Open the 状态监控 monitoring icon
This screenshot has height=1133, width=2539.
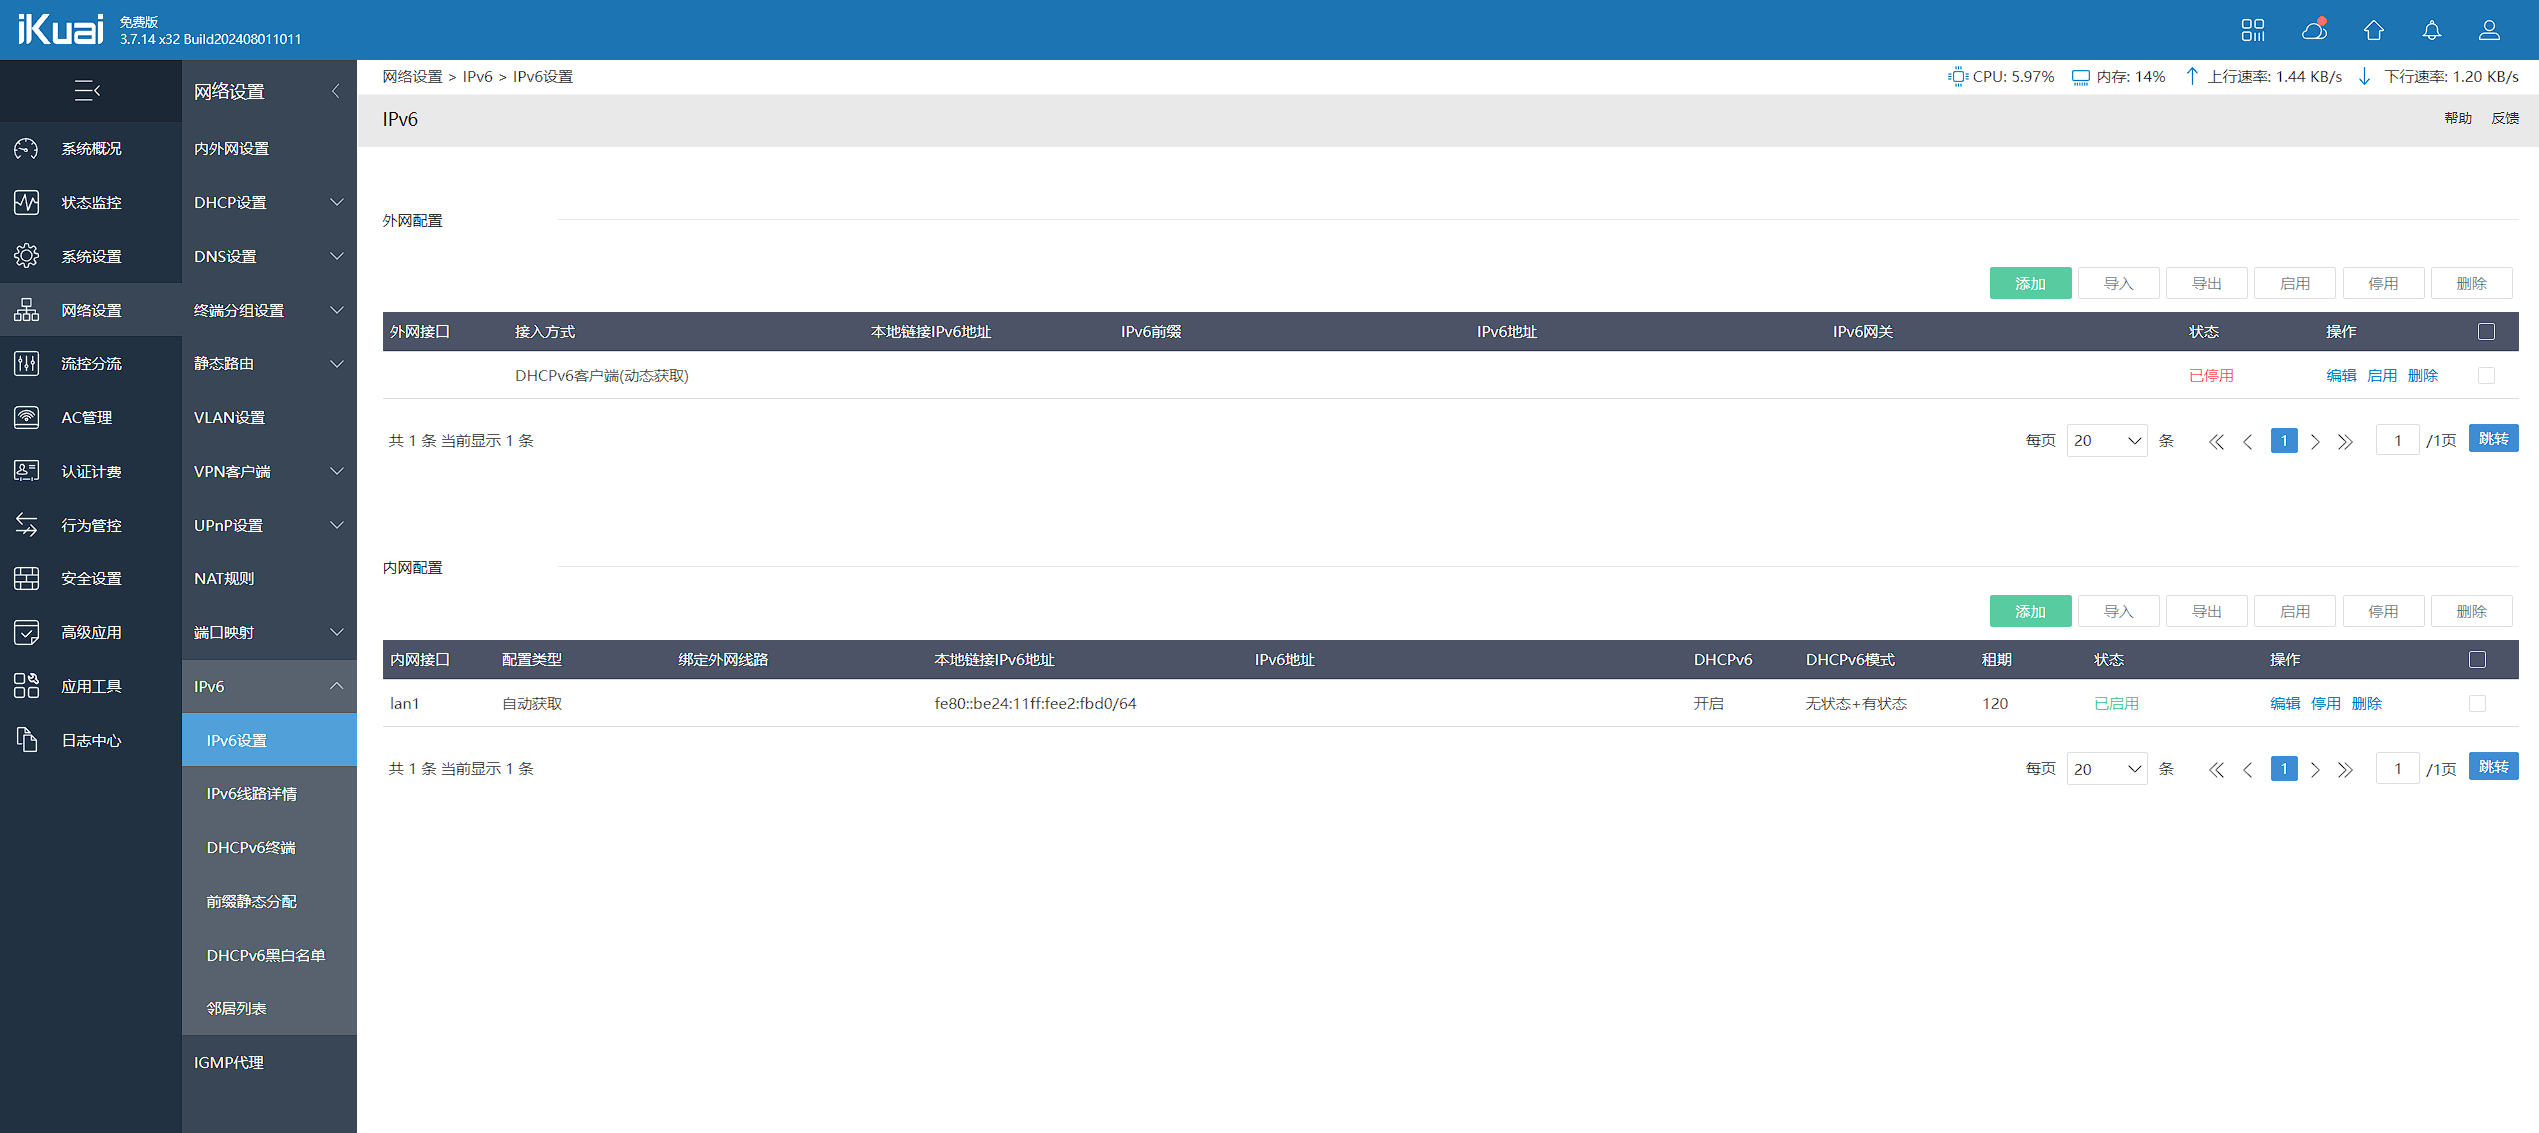click(27, 202)
